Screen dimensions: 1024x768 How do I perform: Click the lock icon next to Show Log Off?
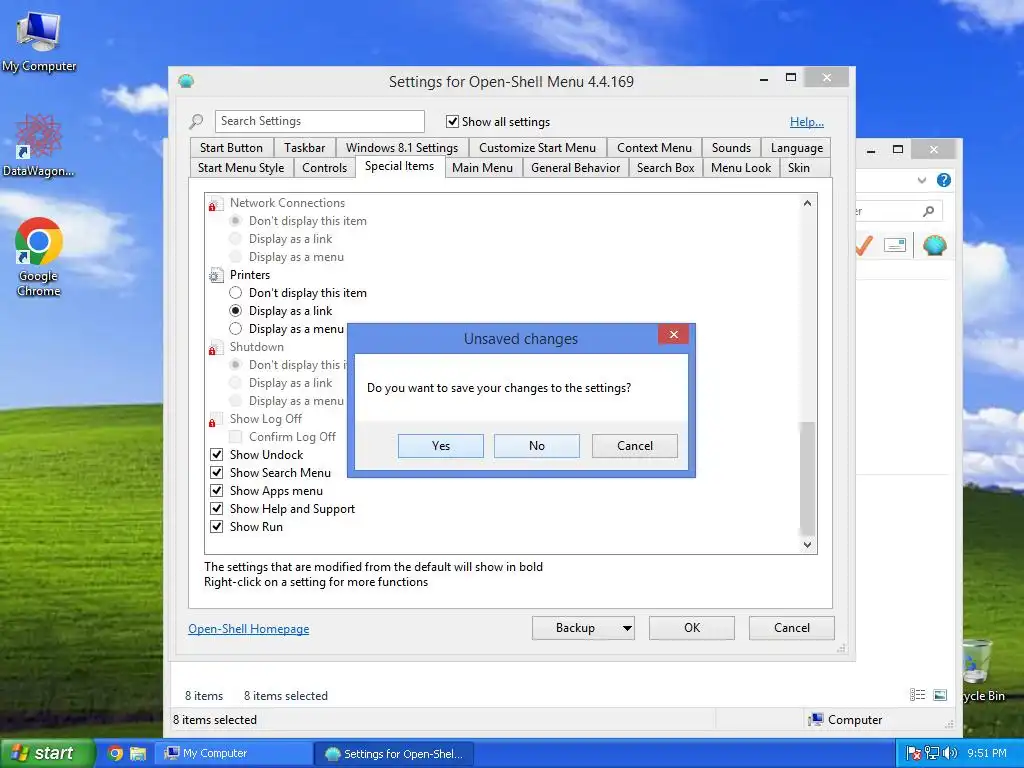click(215, 419)
